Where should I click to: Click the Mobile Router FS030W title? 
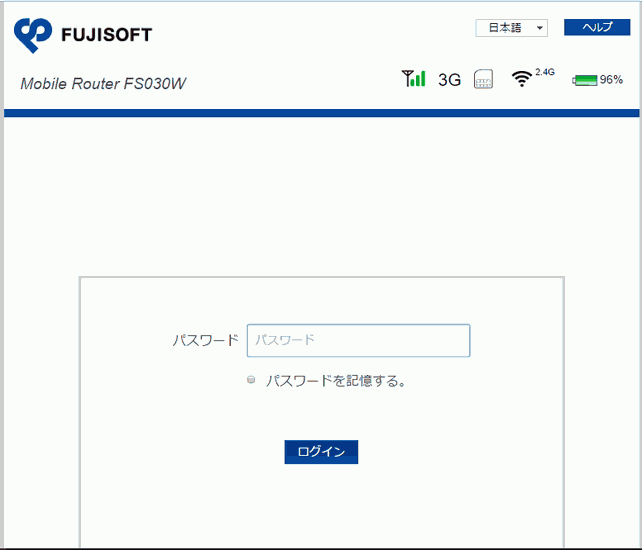(x=103, y=83)
